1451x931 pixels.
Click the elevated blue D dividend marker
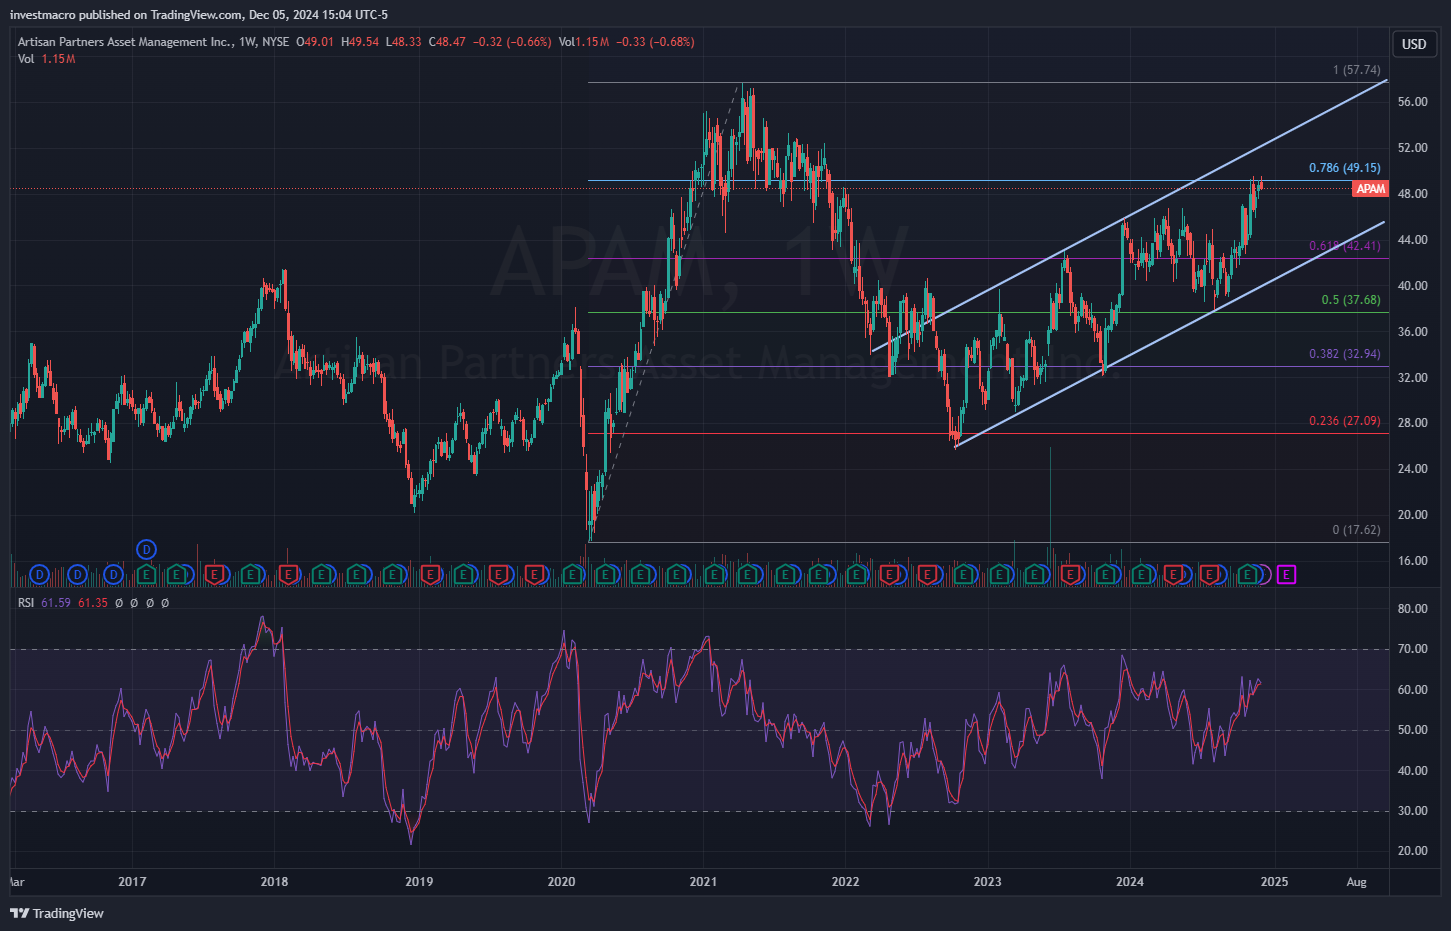point(146,549)
